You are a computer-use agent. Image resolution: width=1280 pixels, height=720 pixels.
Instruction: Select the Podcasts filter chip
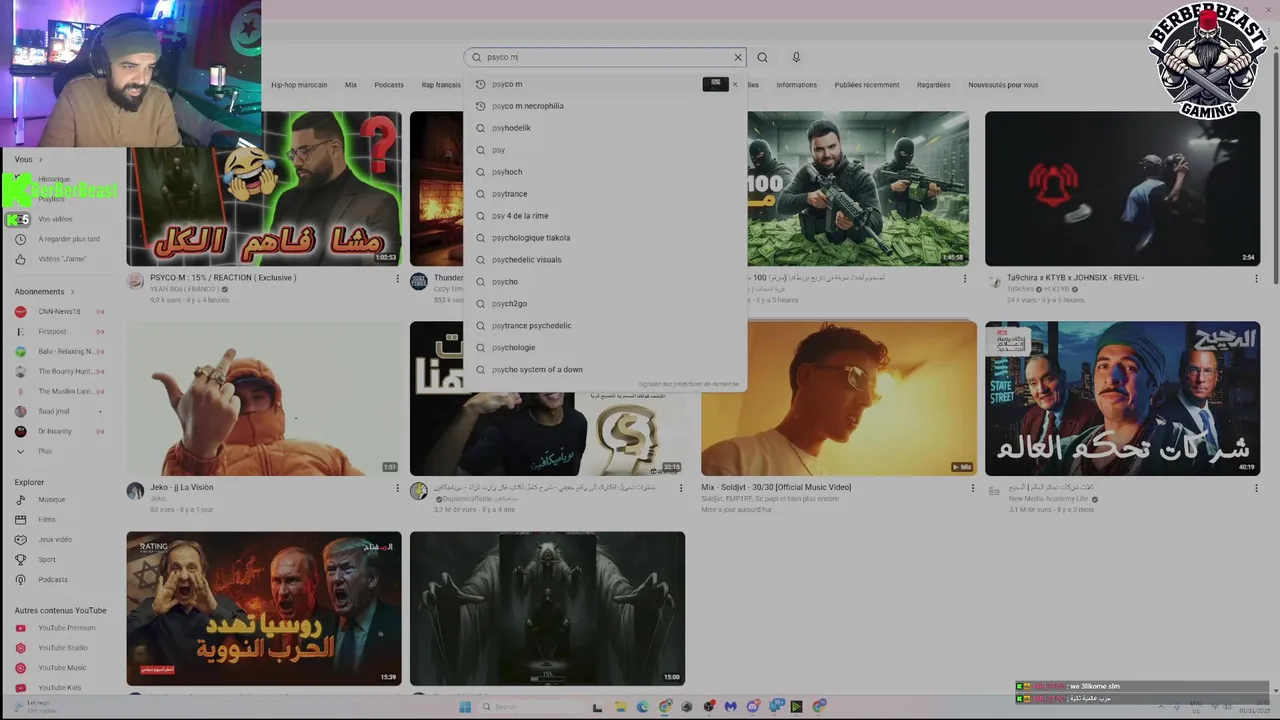click(389, 85)
